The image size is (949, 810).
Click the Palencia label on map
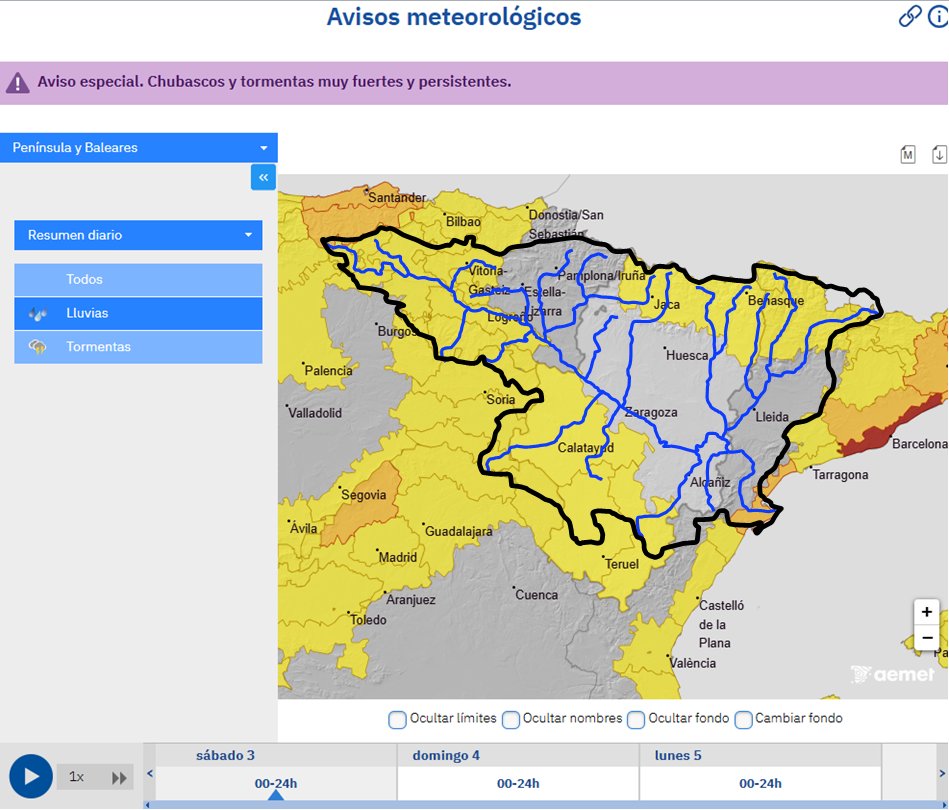coord(329,371)
